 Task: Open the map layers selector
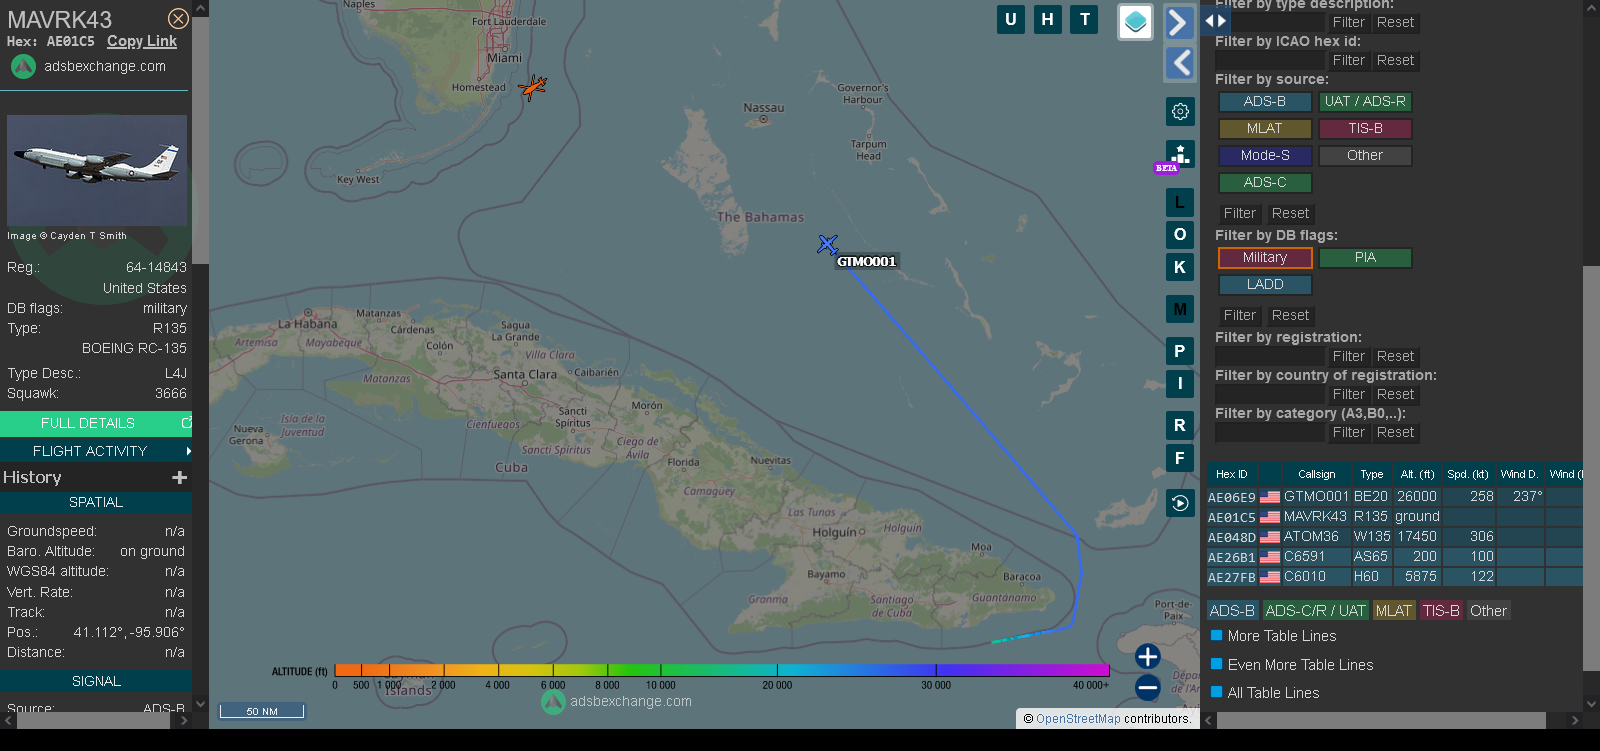(x=1135, y=21)
